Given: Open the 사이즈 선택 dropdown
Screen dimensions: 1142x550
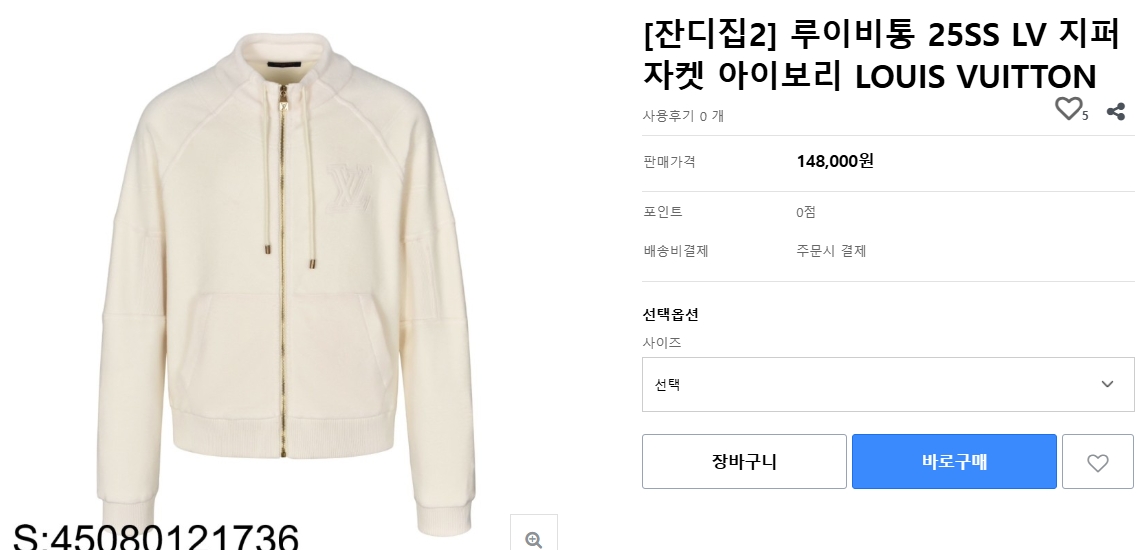Looking at the screenshot, I should point(887,384).
